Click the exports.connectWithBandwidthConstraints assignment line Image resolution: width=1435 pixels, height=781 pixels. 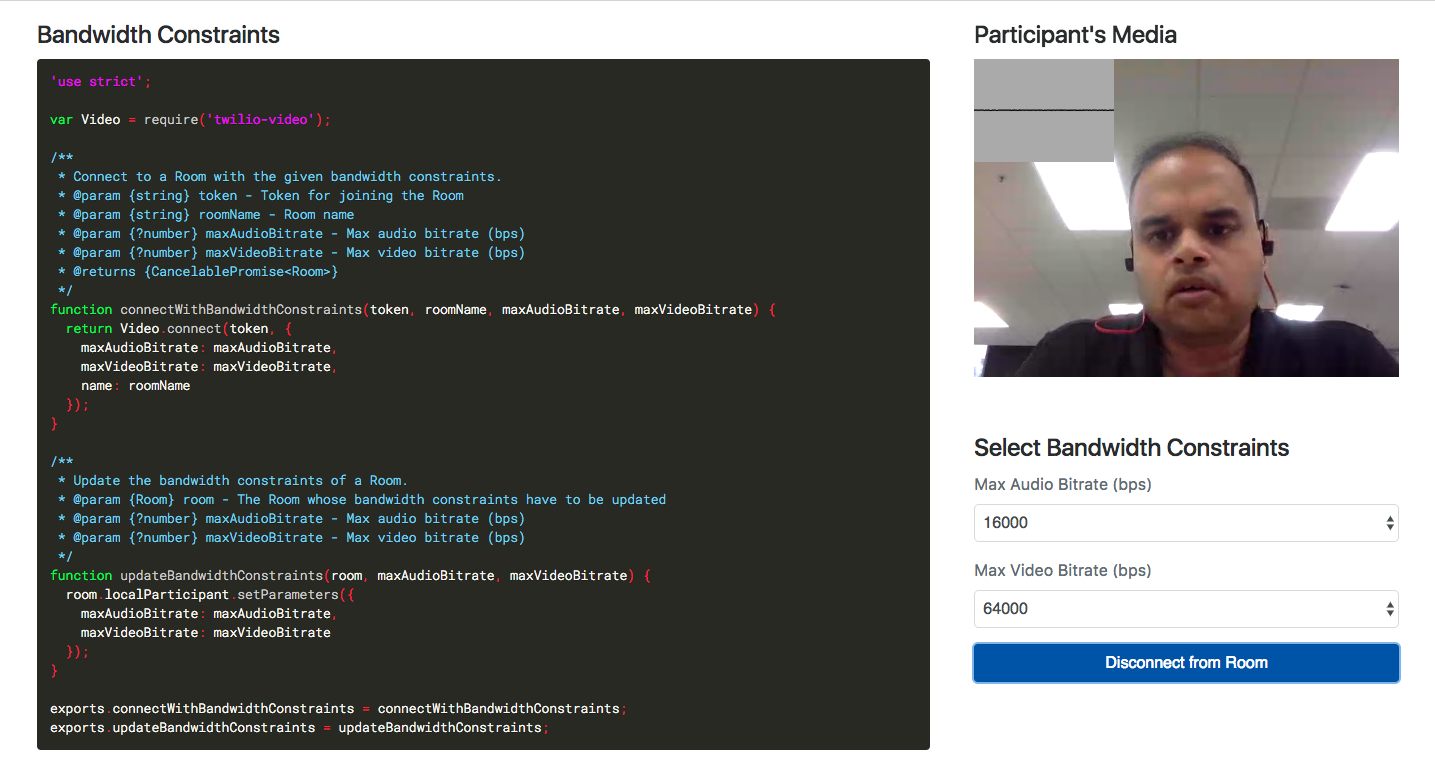339,709
